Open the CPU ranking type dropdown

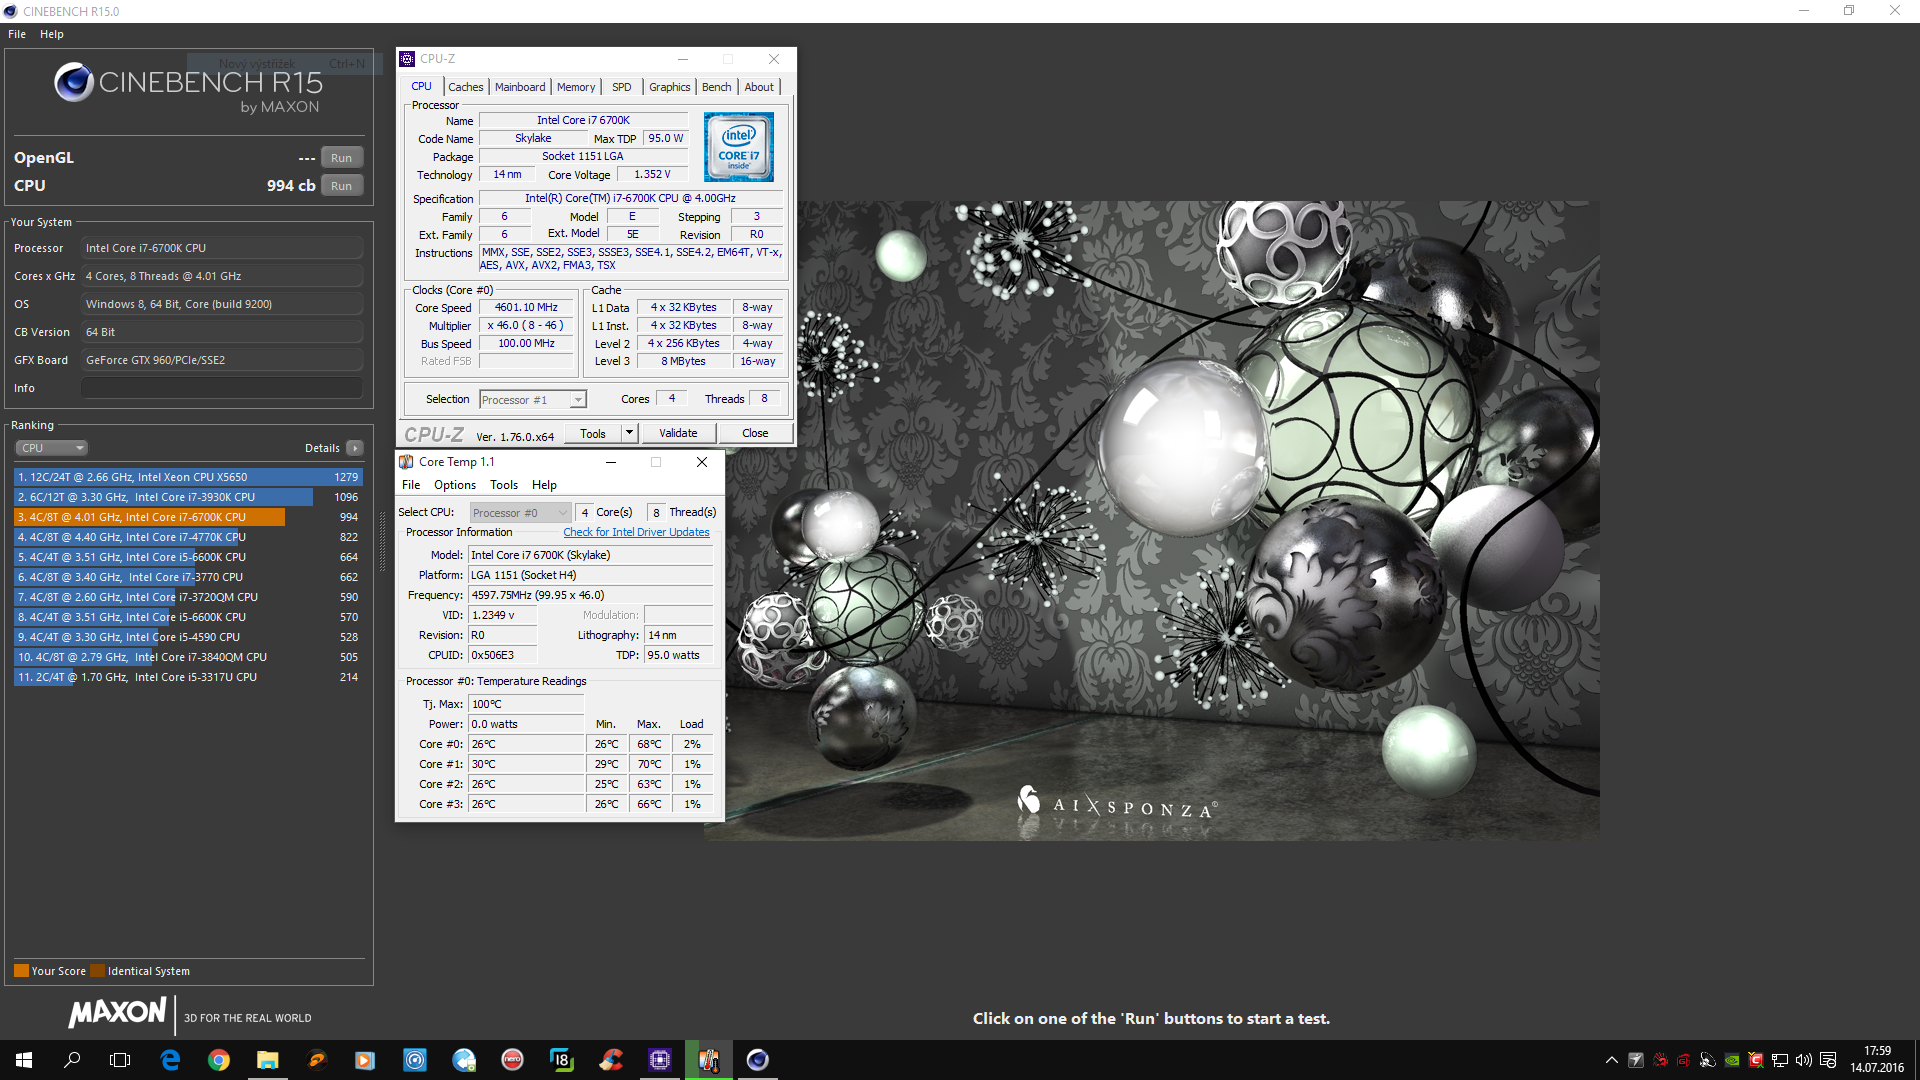[52, 448]
